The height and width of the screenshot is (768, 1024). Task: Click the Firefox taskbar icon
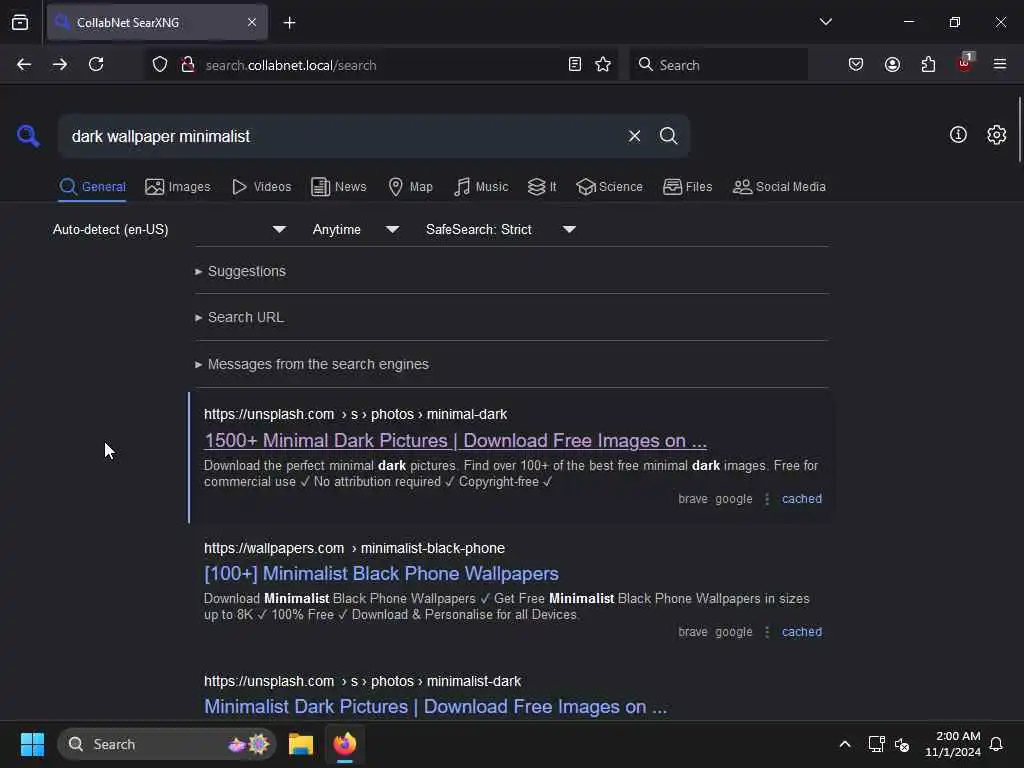pyautogui.click(x=345, y=744)
